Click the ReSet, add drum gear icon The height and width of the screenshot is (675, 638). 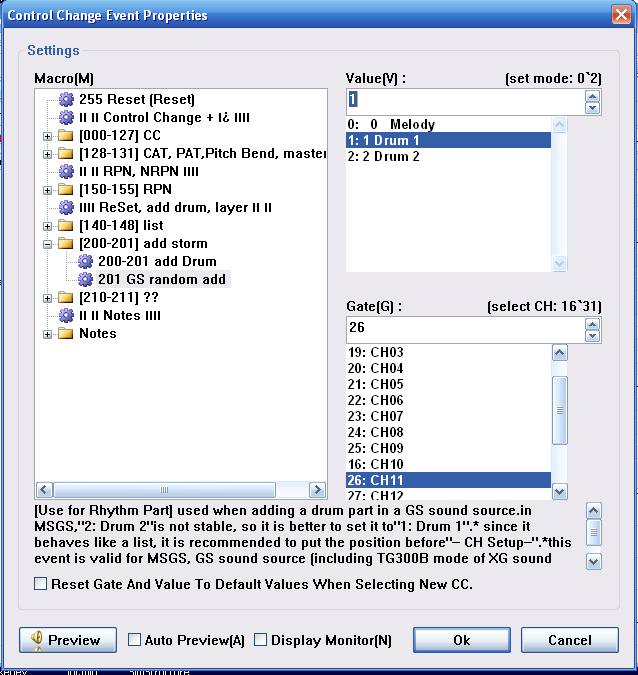[x=67, y=207]
